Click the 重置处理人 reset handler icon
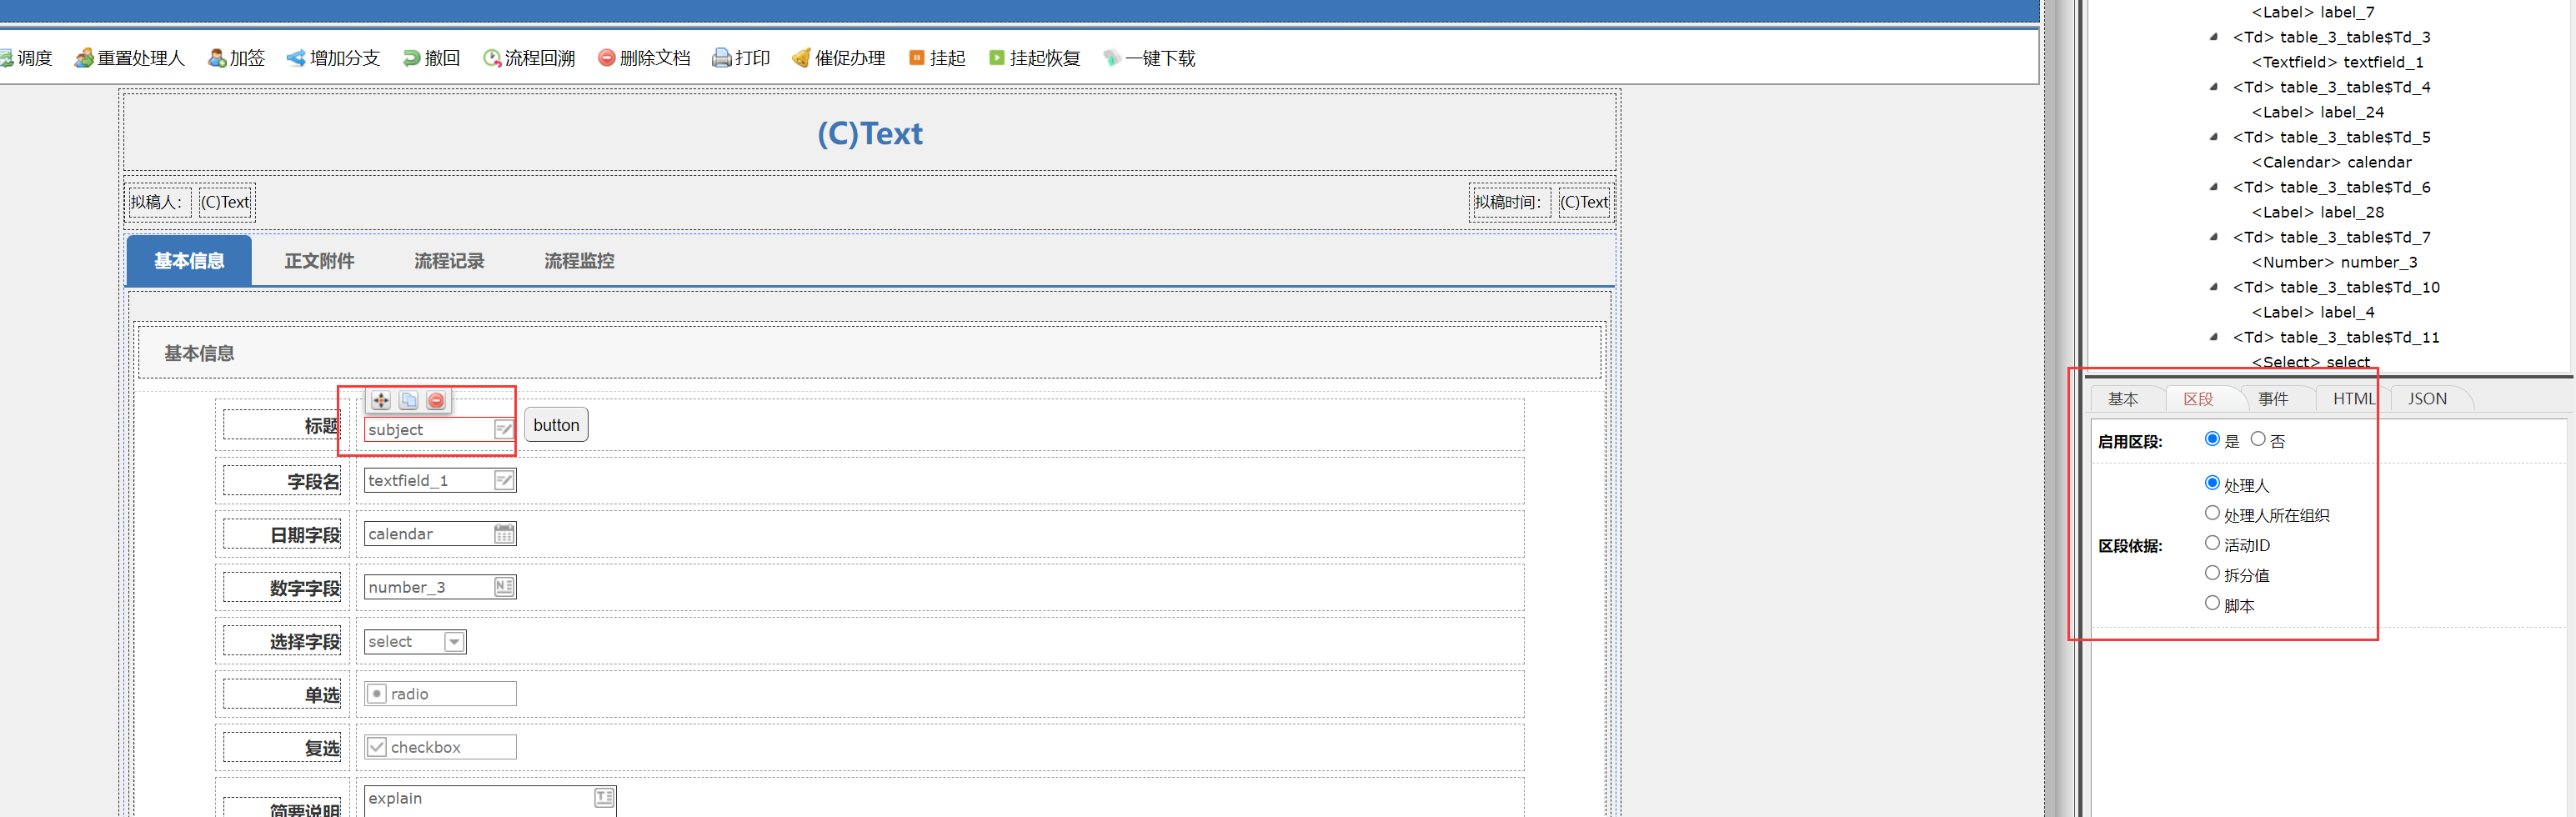 pyautogui.click(x=84, y=58)
